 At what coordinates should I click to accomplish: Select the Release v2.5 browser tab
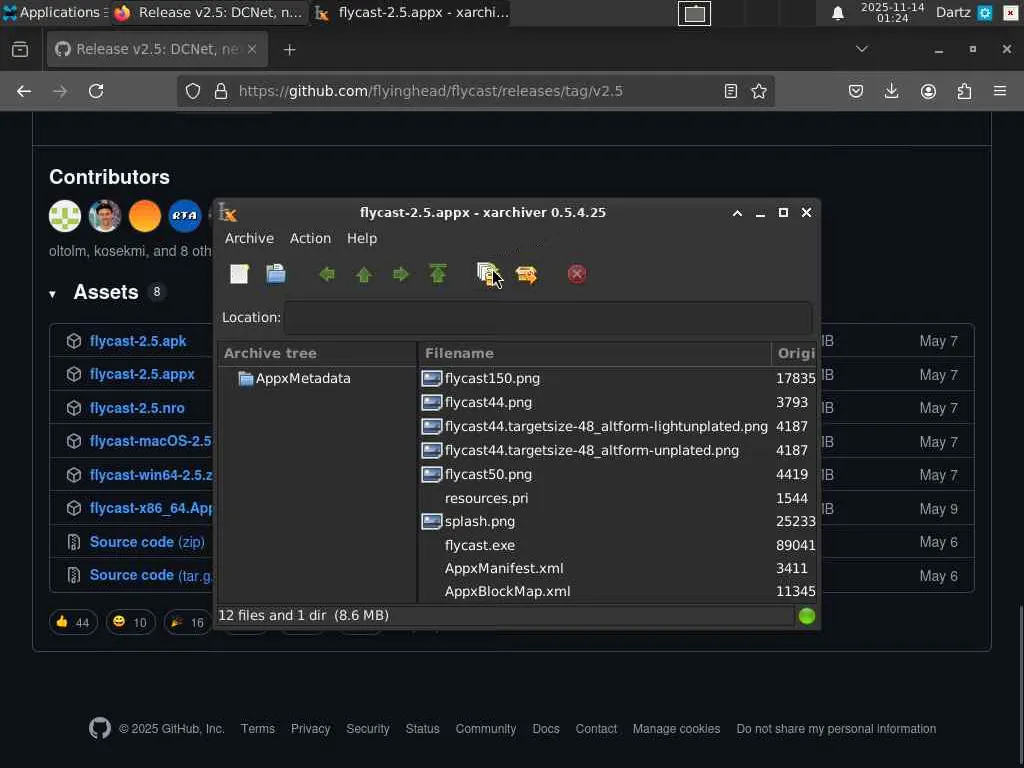click(157, 50)
